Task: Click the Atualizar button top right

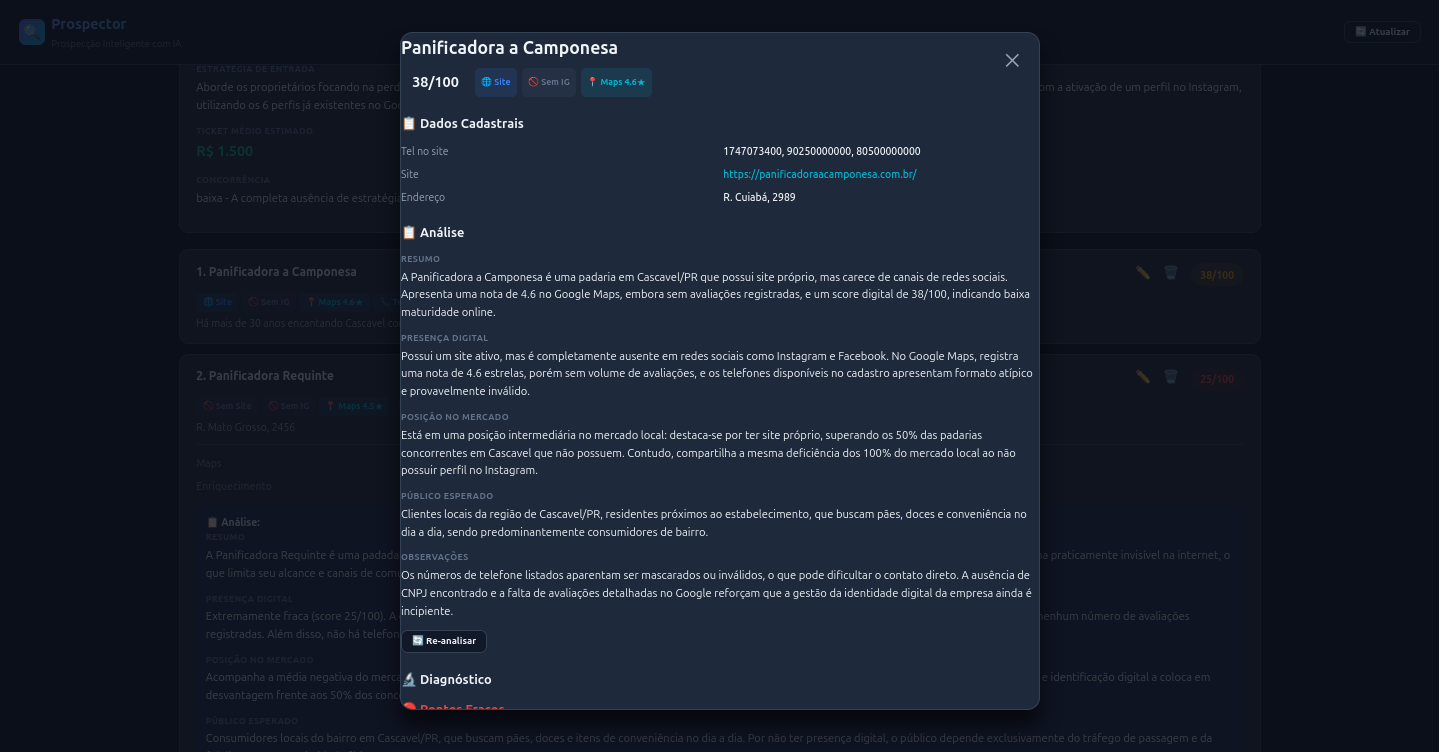Action: click(1382, 31)
